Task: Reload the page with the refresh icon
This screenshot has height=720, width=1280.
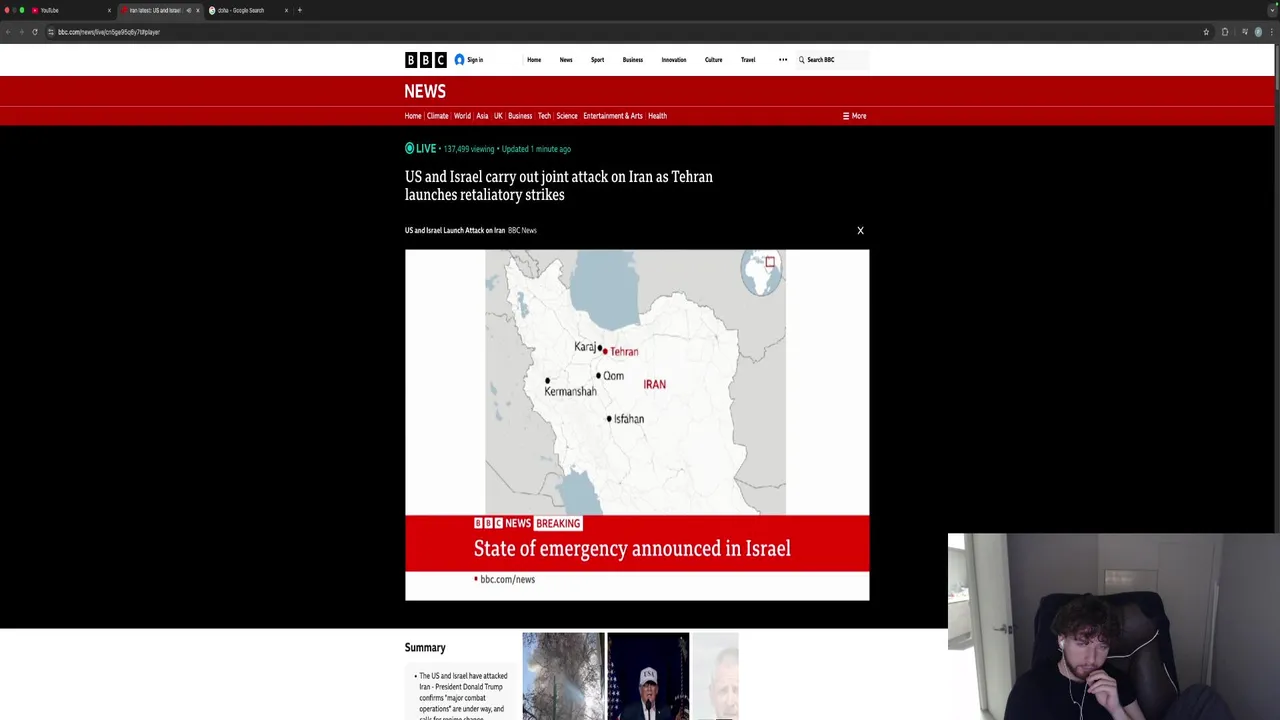Action: point(35,32)
